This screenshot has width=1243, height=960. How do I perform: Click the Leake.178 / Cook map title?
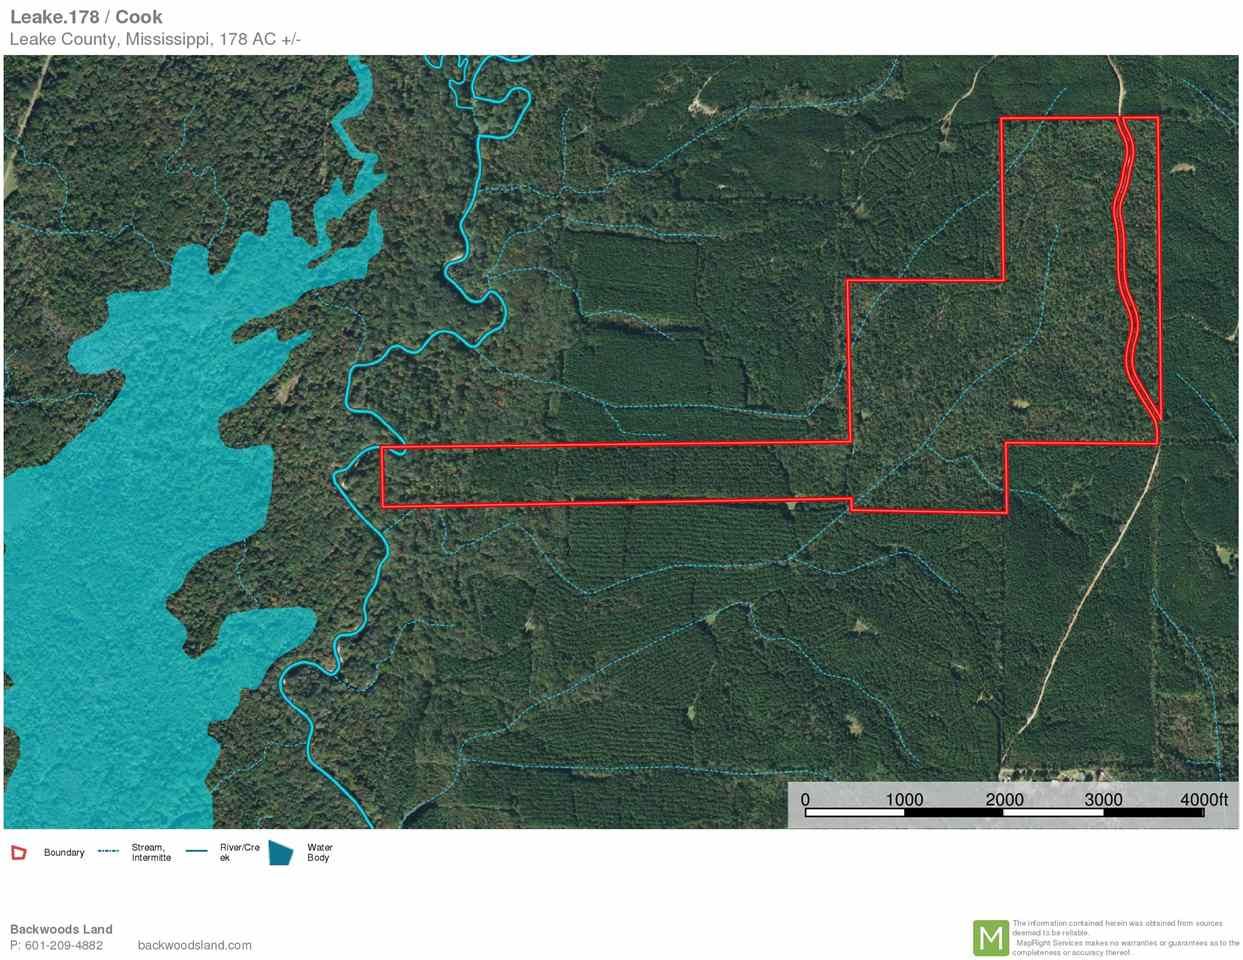point(86,17)
